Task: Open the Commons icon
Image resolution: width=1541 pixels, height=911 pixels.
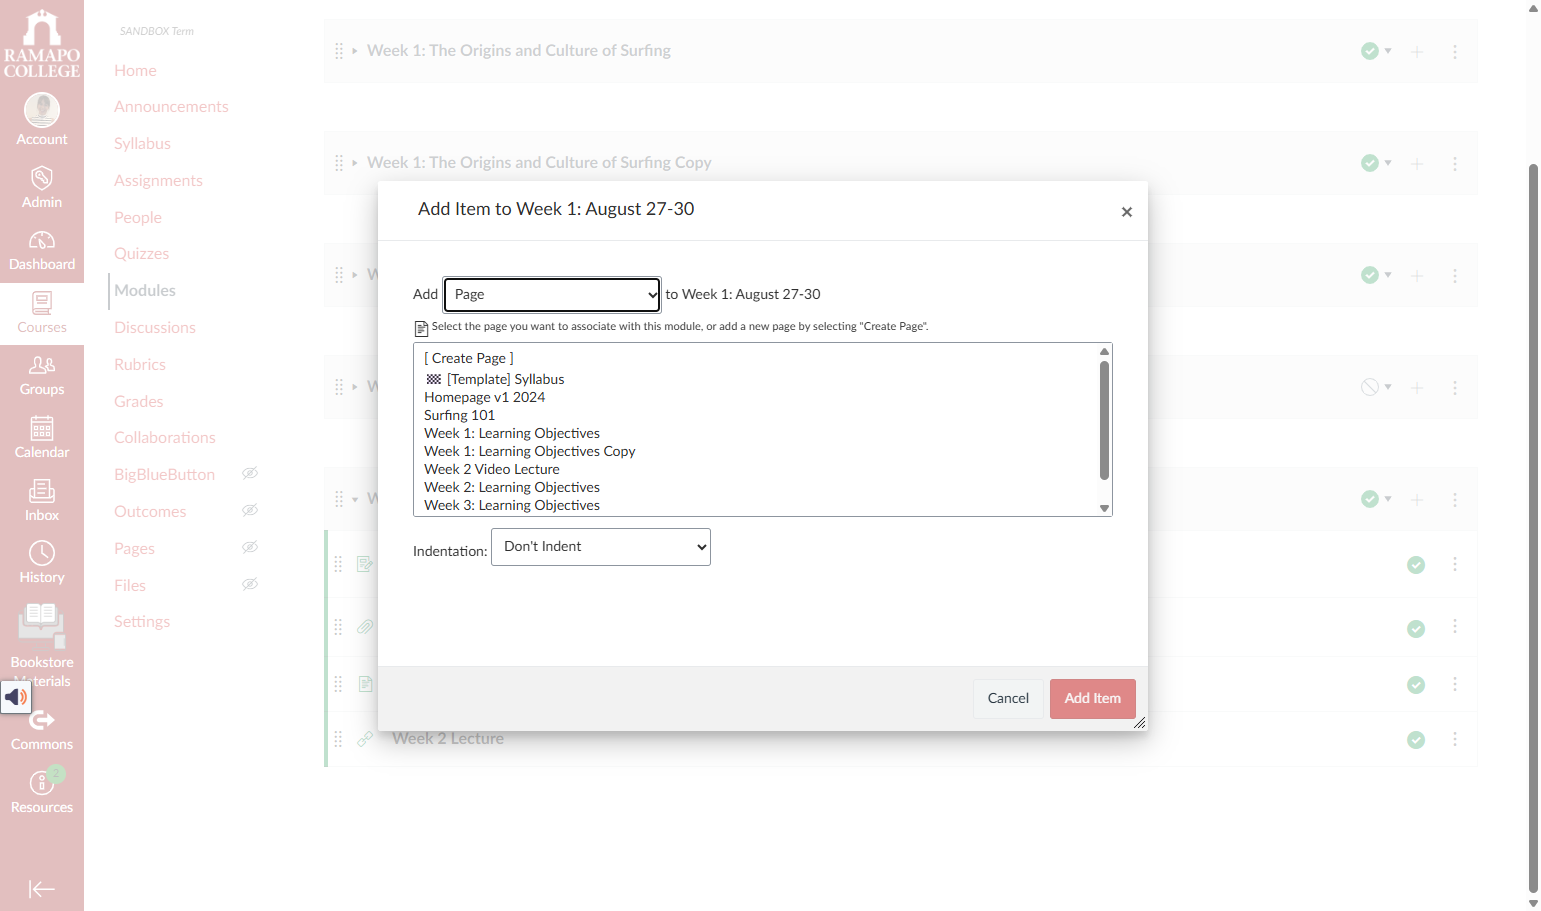Action: pyautogui.click(x=42, y=720)
